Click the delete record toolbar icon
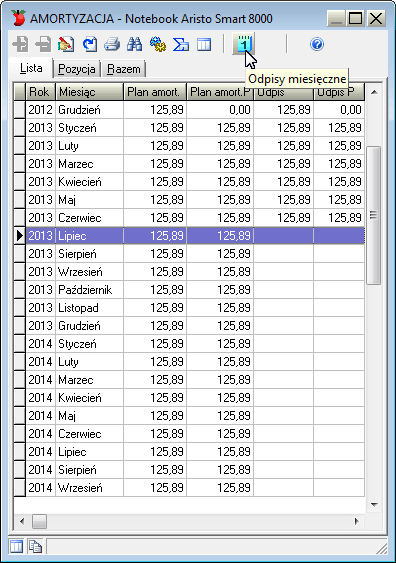 point(43,45)
